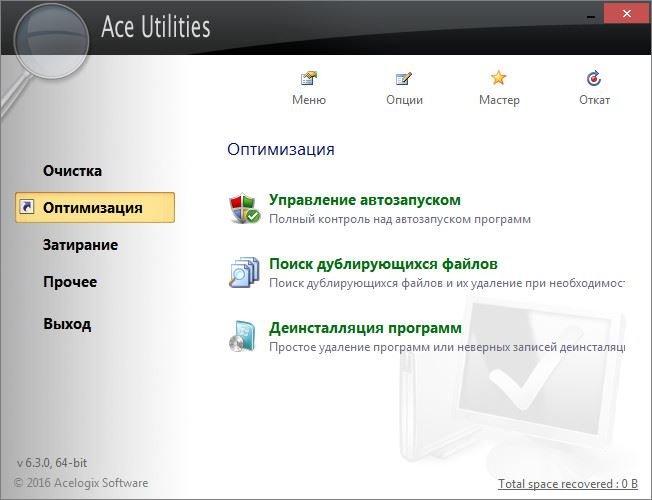Choose Выход to exit

click(x=67, y=324)
